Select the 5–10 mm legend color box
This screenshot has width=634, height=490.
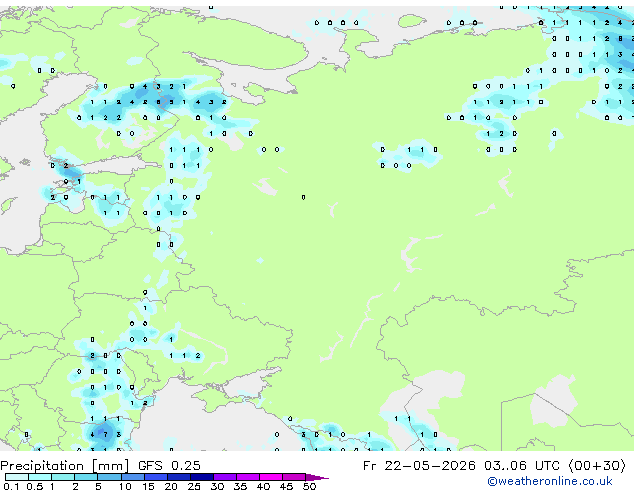pyautogui.click(x=109, y=477)
